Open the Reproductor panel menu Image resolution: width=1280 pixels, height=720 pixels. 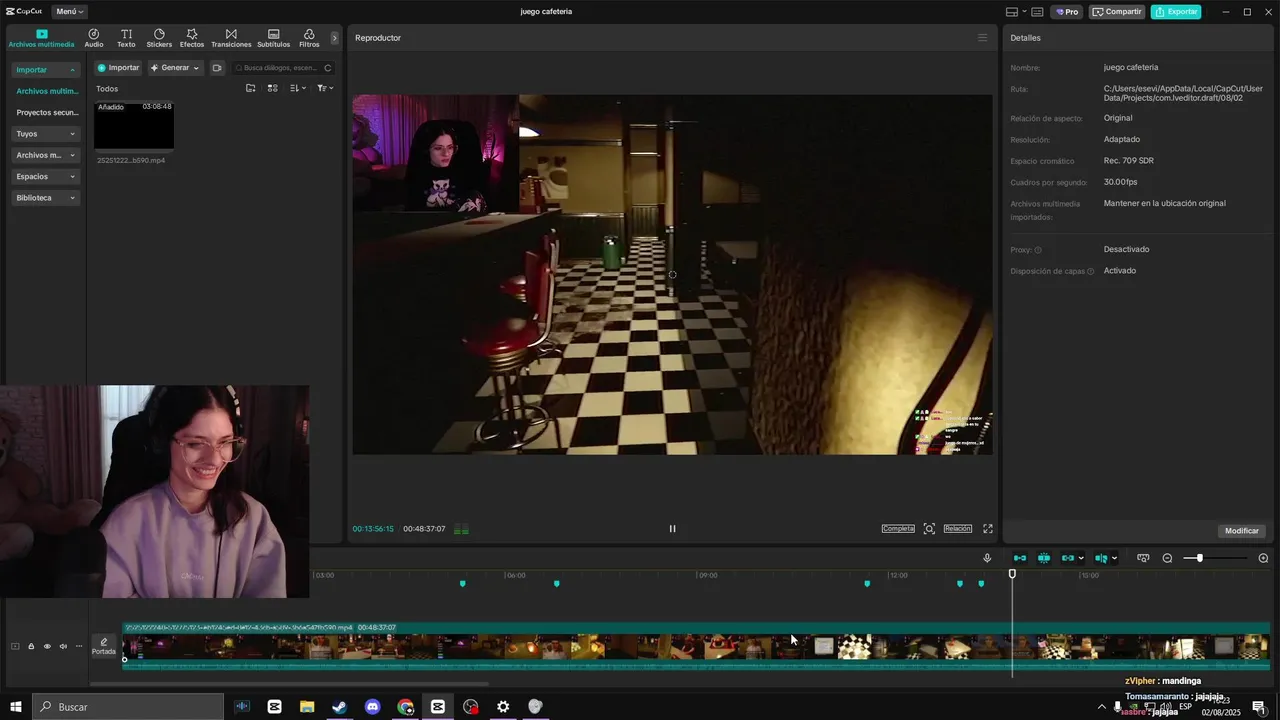[982, 38]
